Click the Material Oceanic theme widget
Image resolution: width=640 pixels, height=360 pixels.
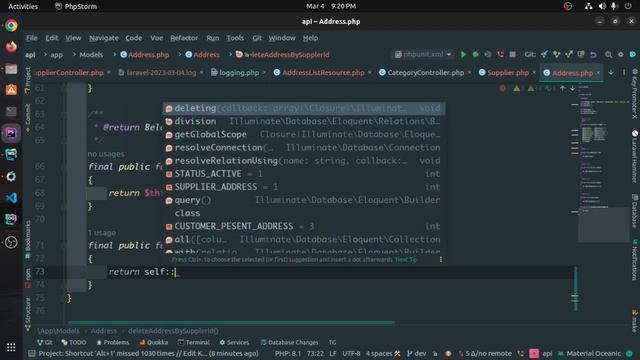(x=589, y=353)
